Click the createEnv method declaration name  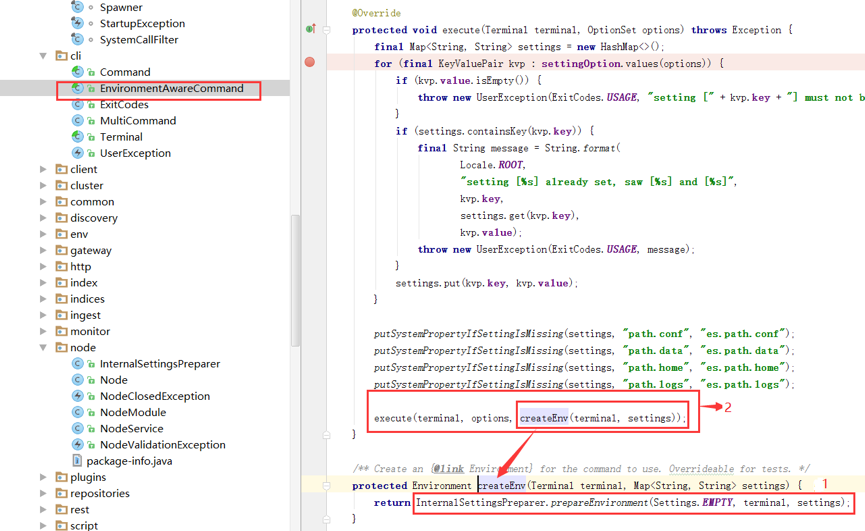pos(501,485)
